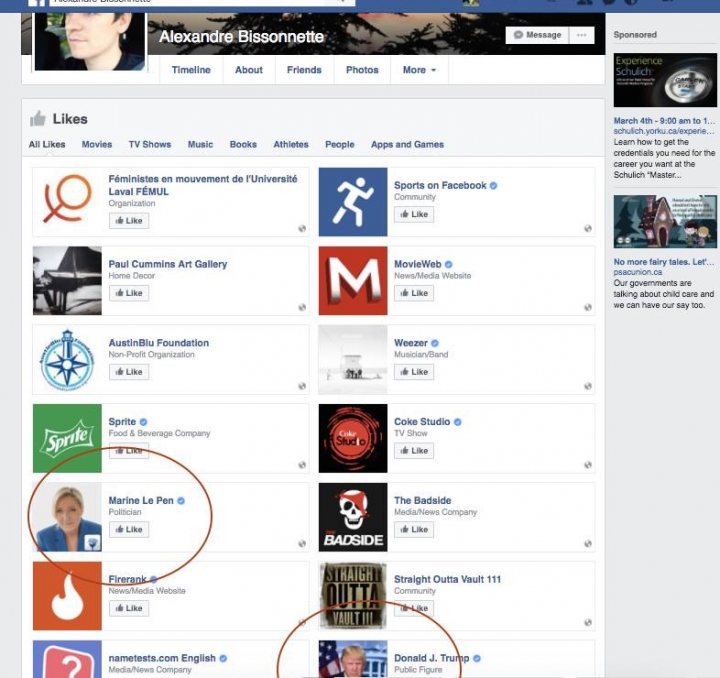Screen dimensions: 720x678
Task: Click globe privacy icon on Paul Cummins card
Action: 302,307
